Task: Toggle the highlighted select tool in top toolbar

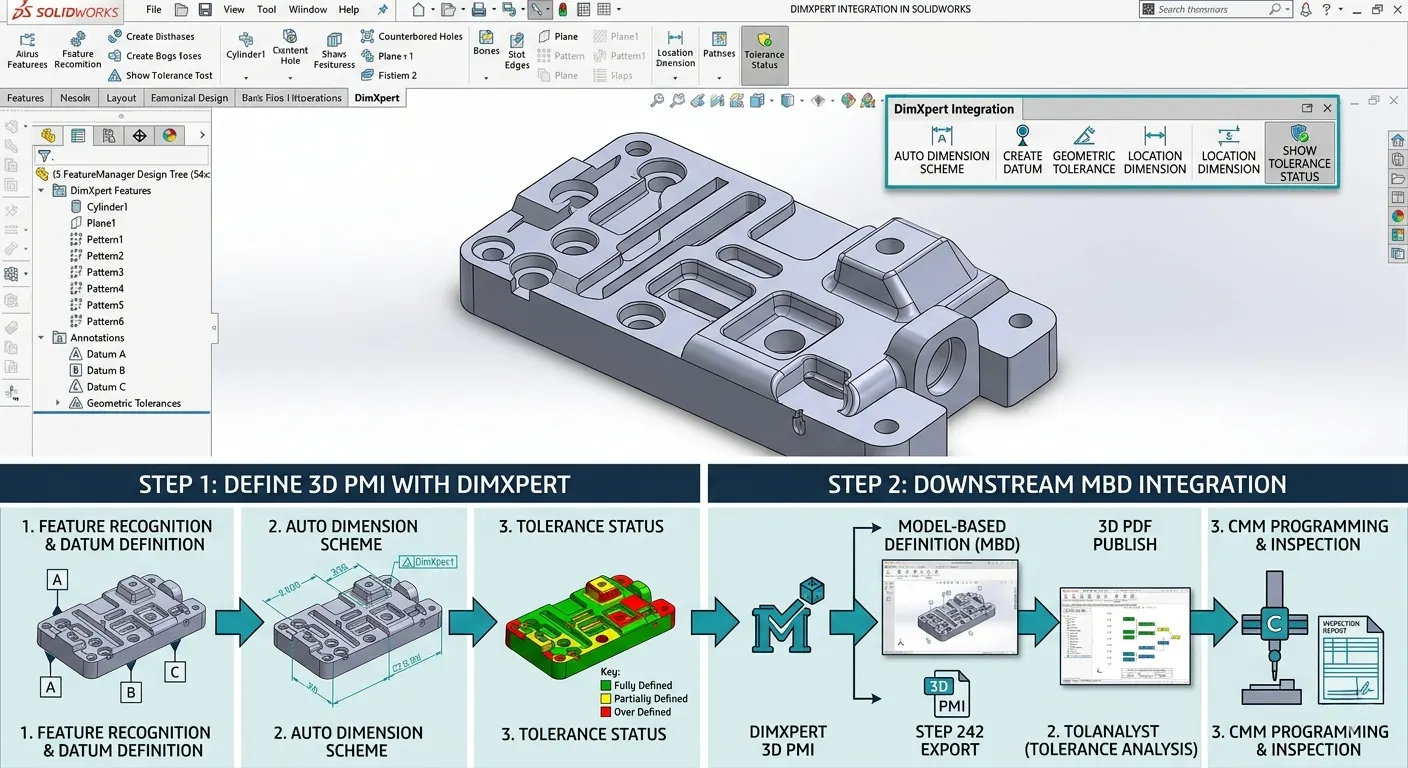Action: tap(539, 10)
